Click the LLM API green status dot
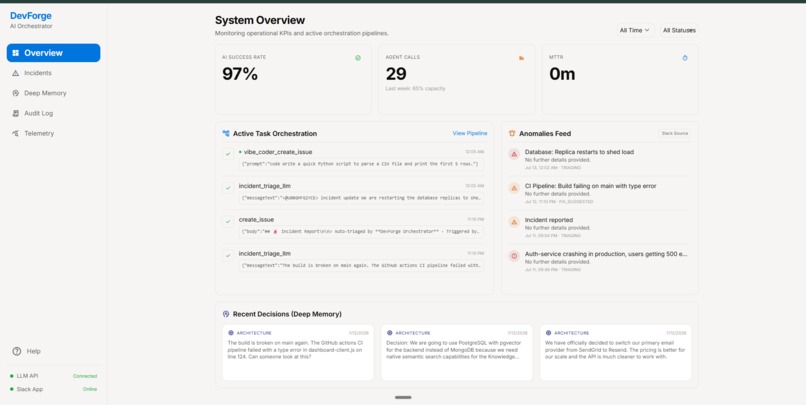Image resolution: width=806 pixels, height=405 pixels. (x=12, y=376)
